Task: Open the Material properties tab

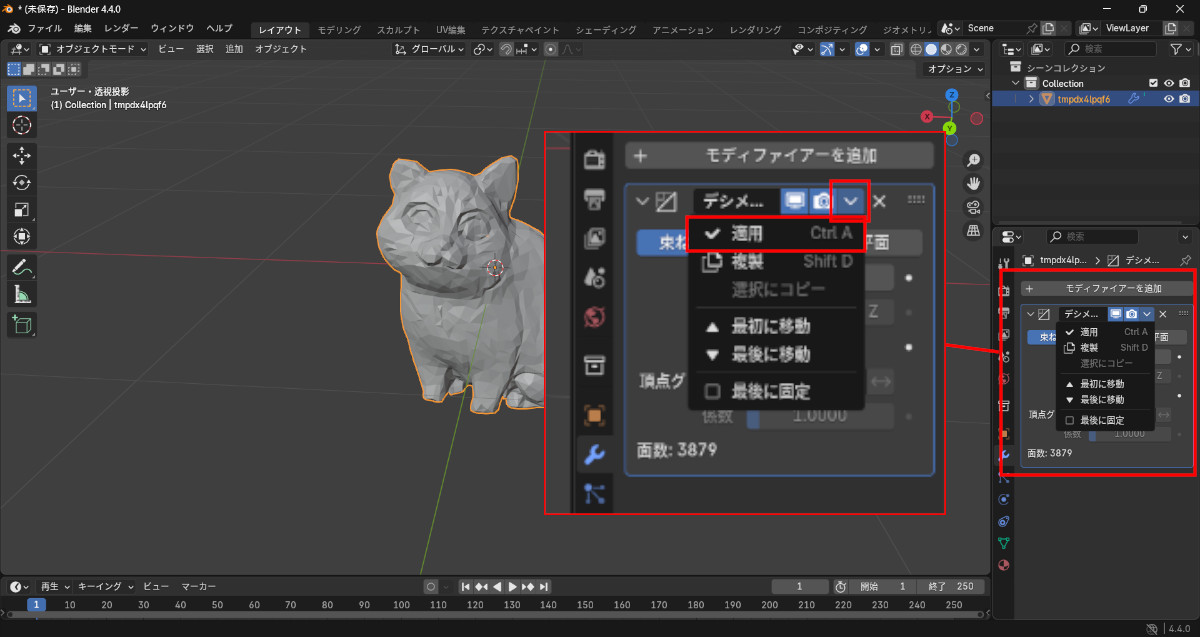Action: tap(1004, 564)
